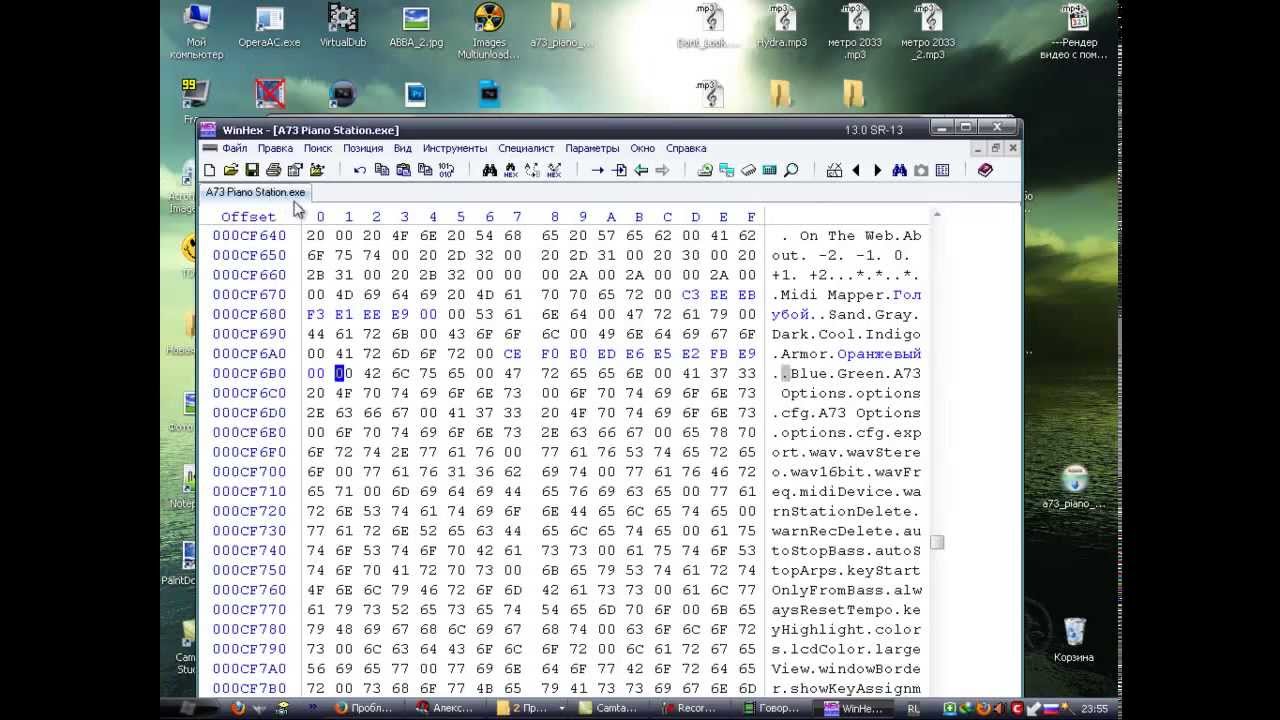Open the Инструменты menu

click(455, 148)
